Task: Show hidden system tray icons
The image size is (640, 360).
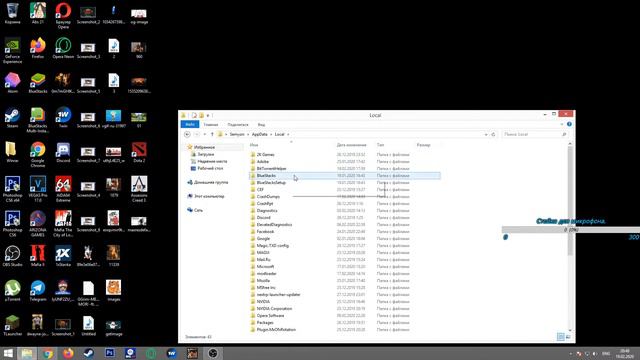Action: (571, 353)
